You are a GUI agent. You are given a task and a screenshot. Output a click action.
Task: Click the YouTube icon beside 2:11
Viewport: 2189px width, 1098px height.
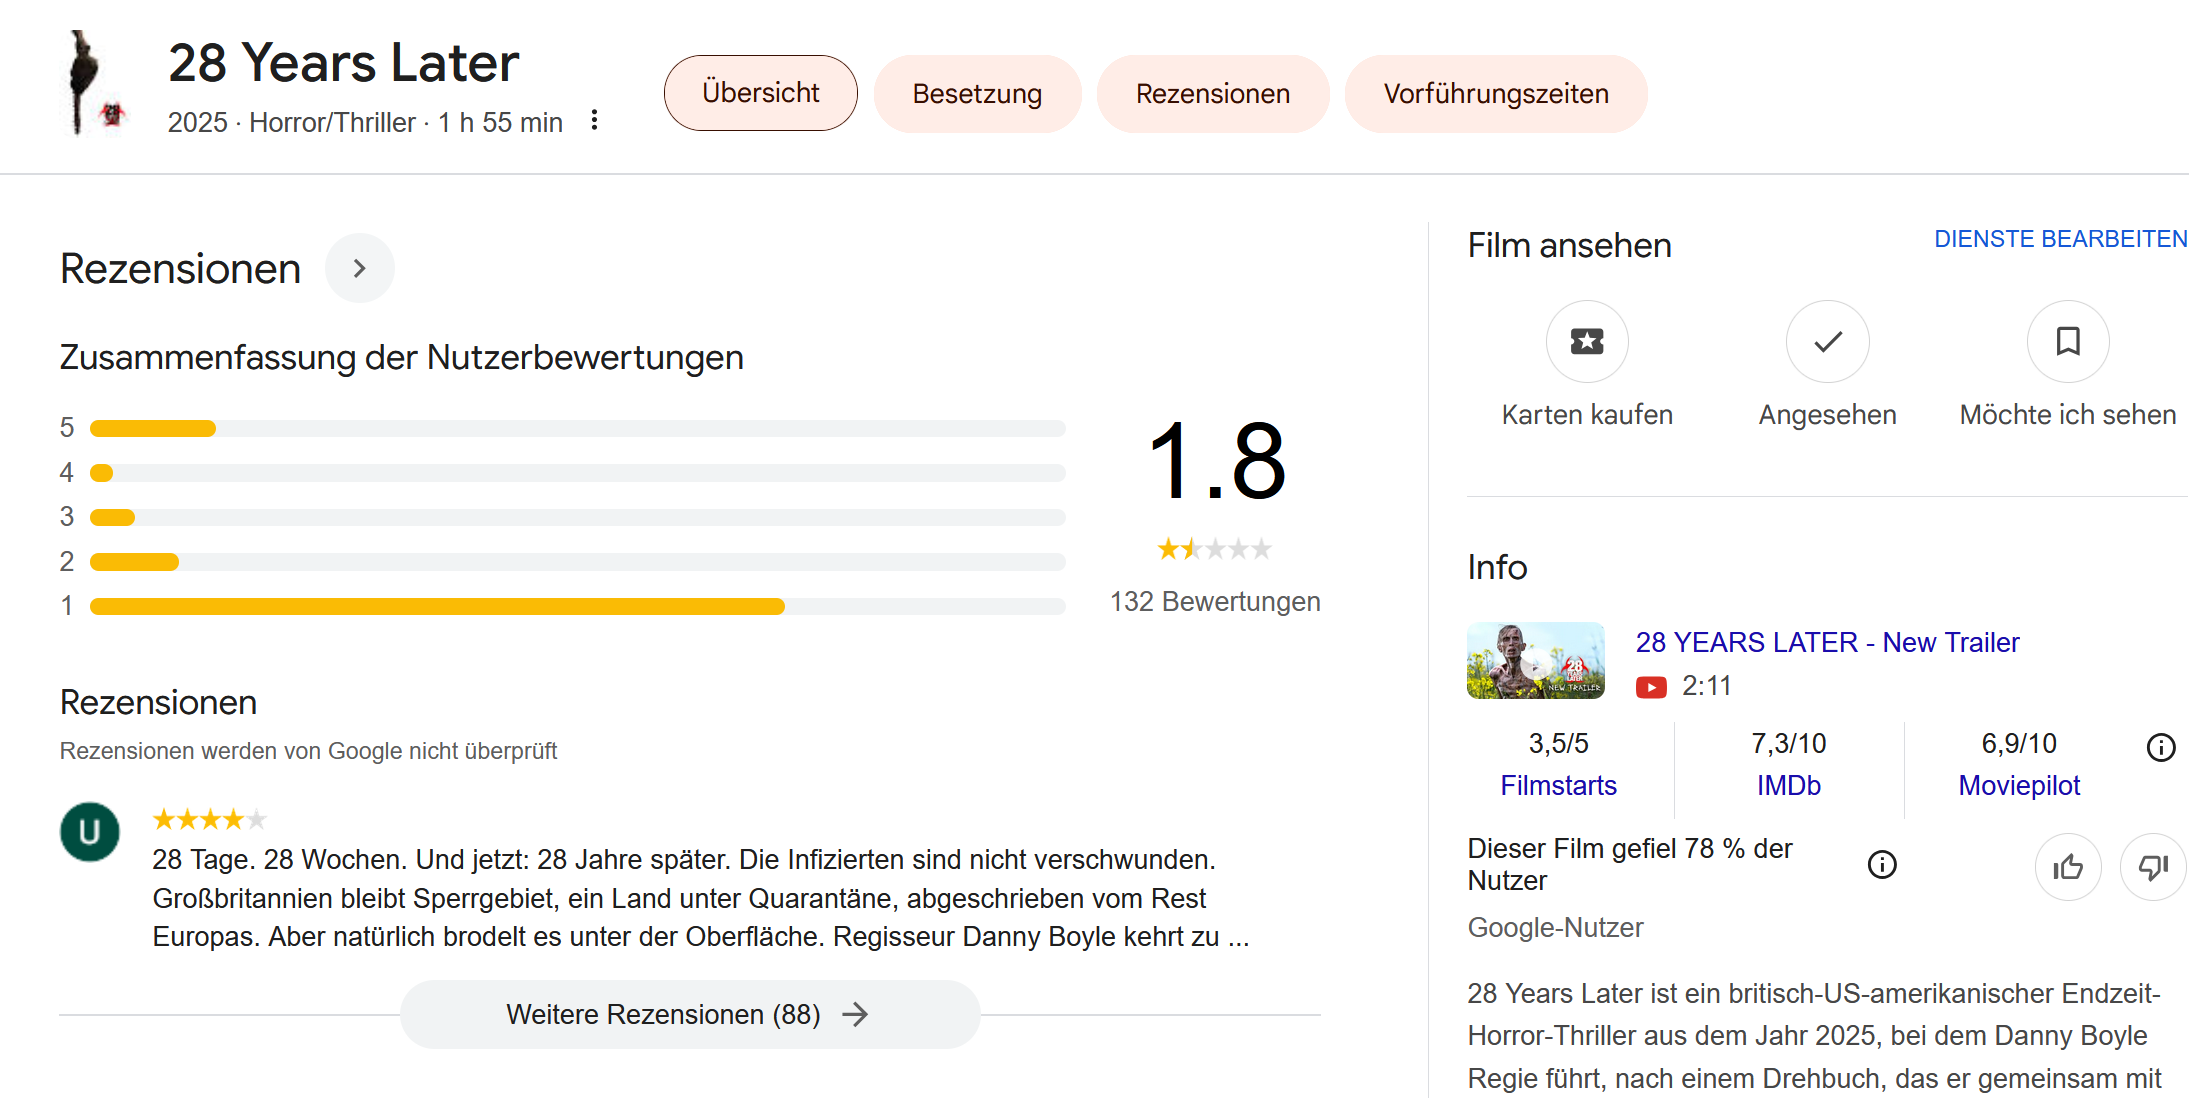(1651, 687)
